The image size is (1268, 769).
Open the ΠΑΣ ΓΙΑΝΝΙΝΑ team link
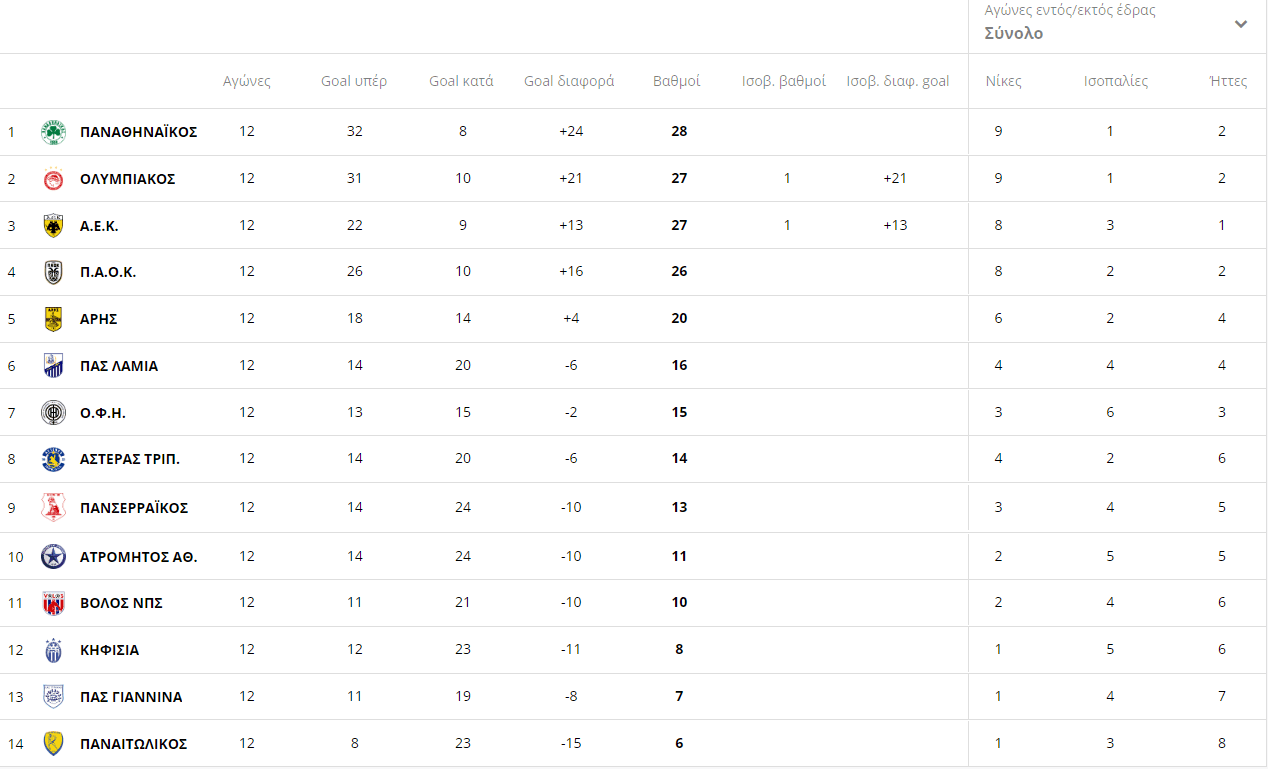[x=131, y=697]
